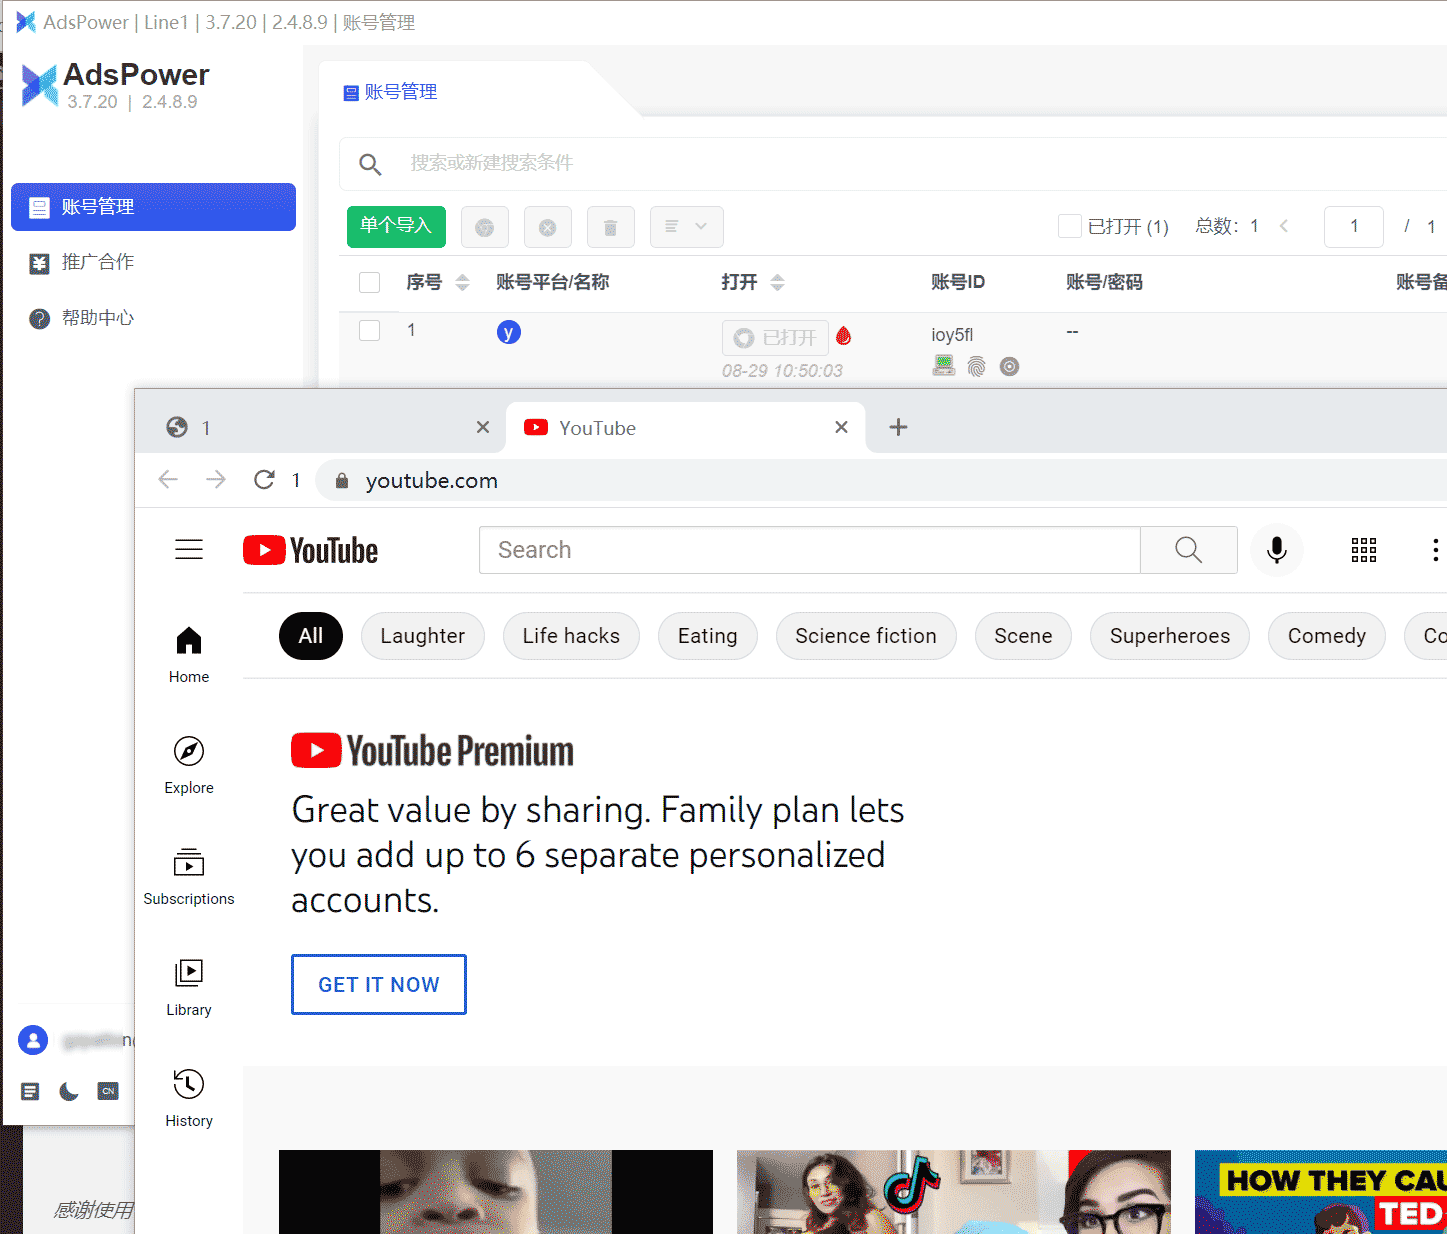The image size is (1447, 1234).
Task: Check the select-all checkbox in the account table
Action: tap(369, 282)
